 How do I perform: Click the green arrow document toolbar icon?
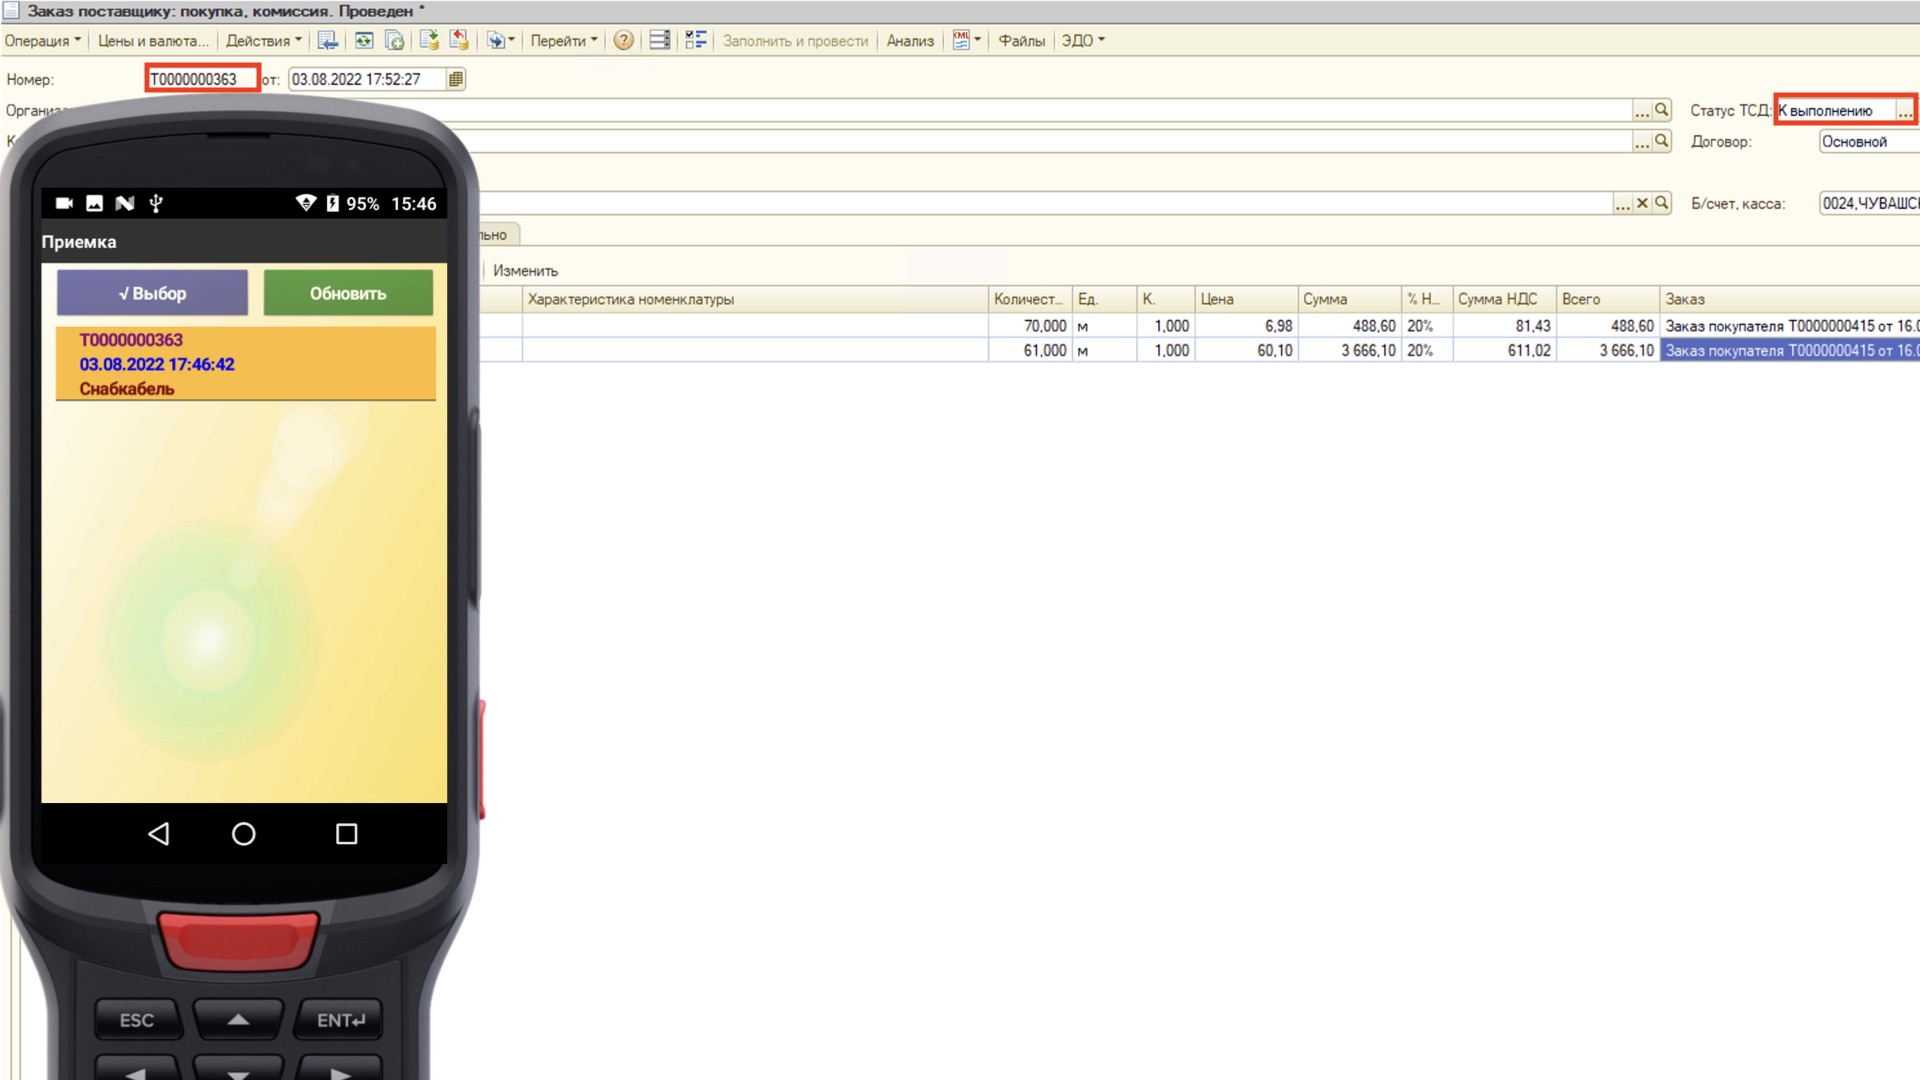click(x=429, y=40)
